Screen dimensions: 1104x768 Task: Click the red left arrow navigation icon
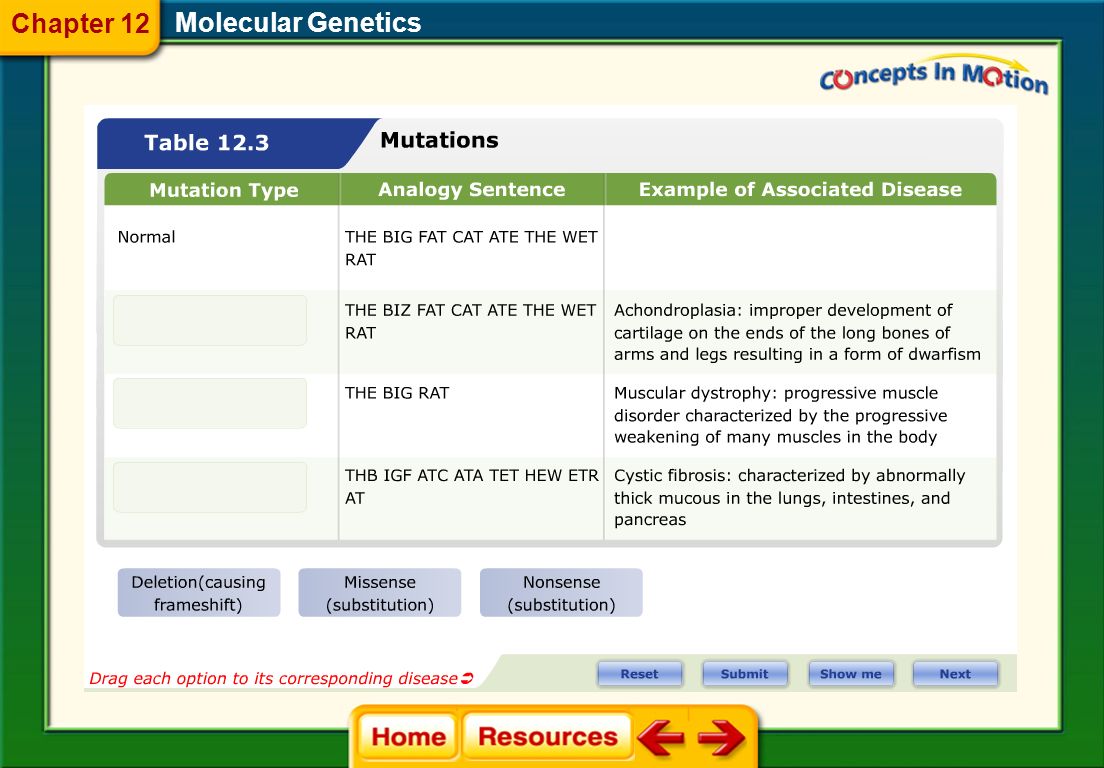[x=660, y=737]
